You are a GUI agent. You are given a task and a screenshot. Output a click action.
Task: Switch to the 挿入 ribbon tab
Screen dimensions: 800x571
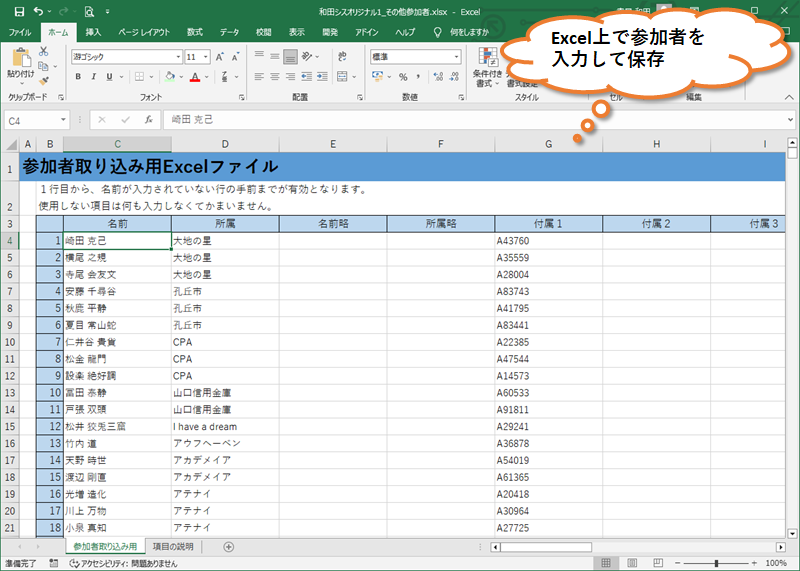tap(93, 32)
